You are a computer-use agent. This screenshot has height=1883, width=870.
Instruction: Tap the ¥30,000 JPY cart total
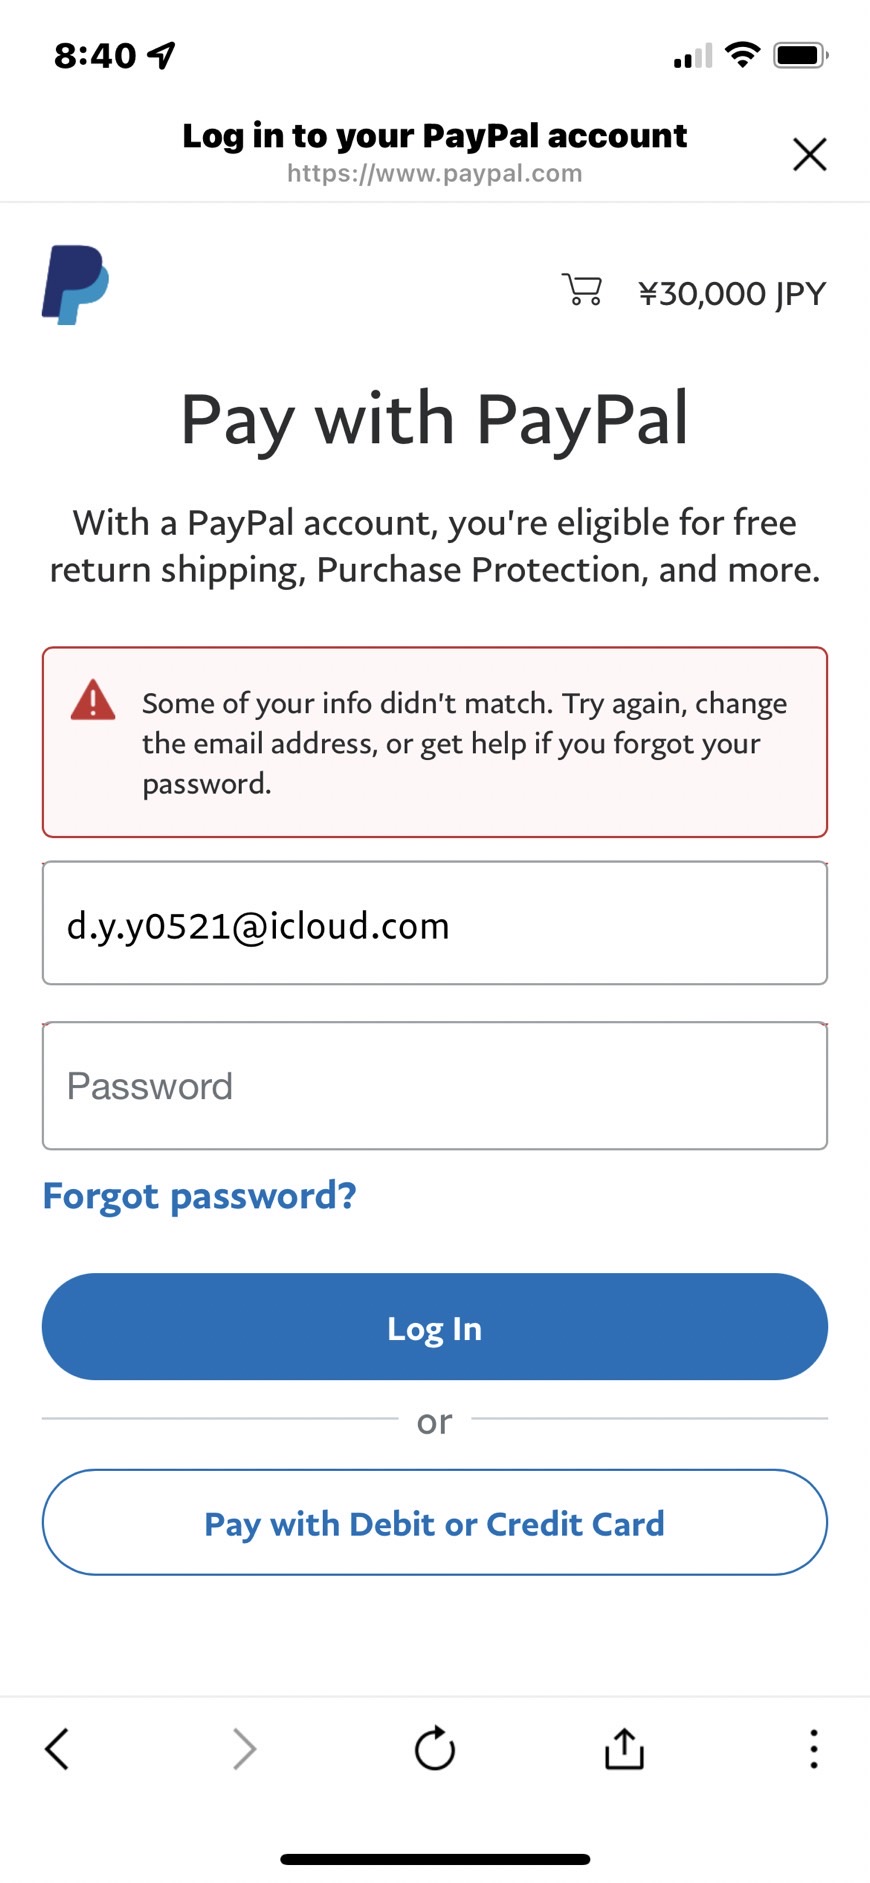(732, 293)
